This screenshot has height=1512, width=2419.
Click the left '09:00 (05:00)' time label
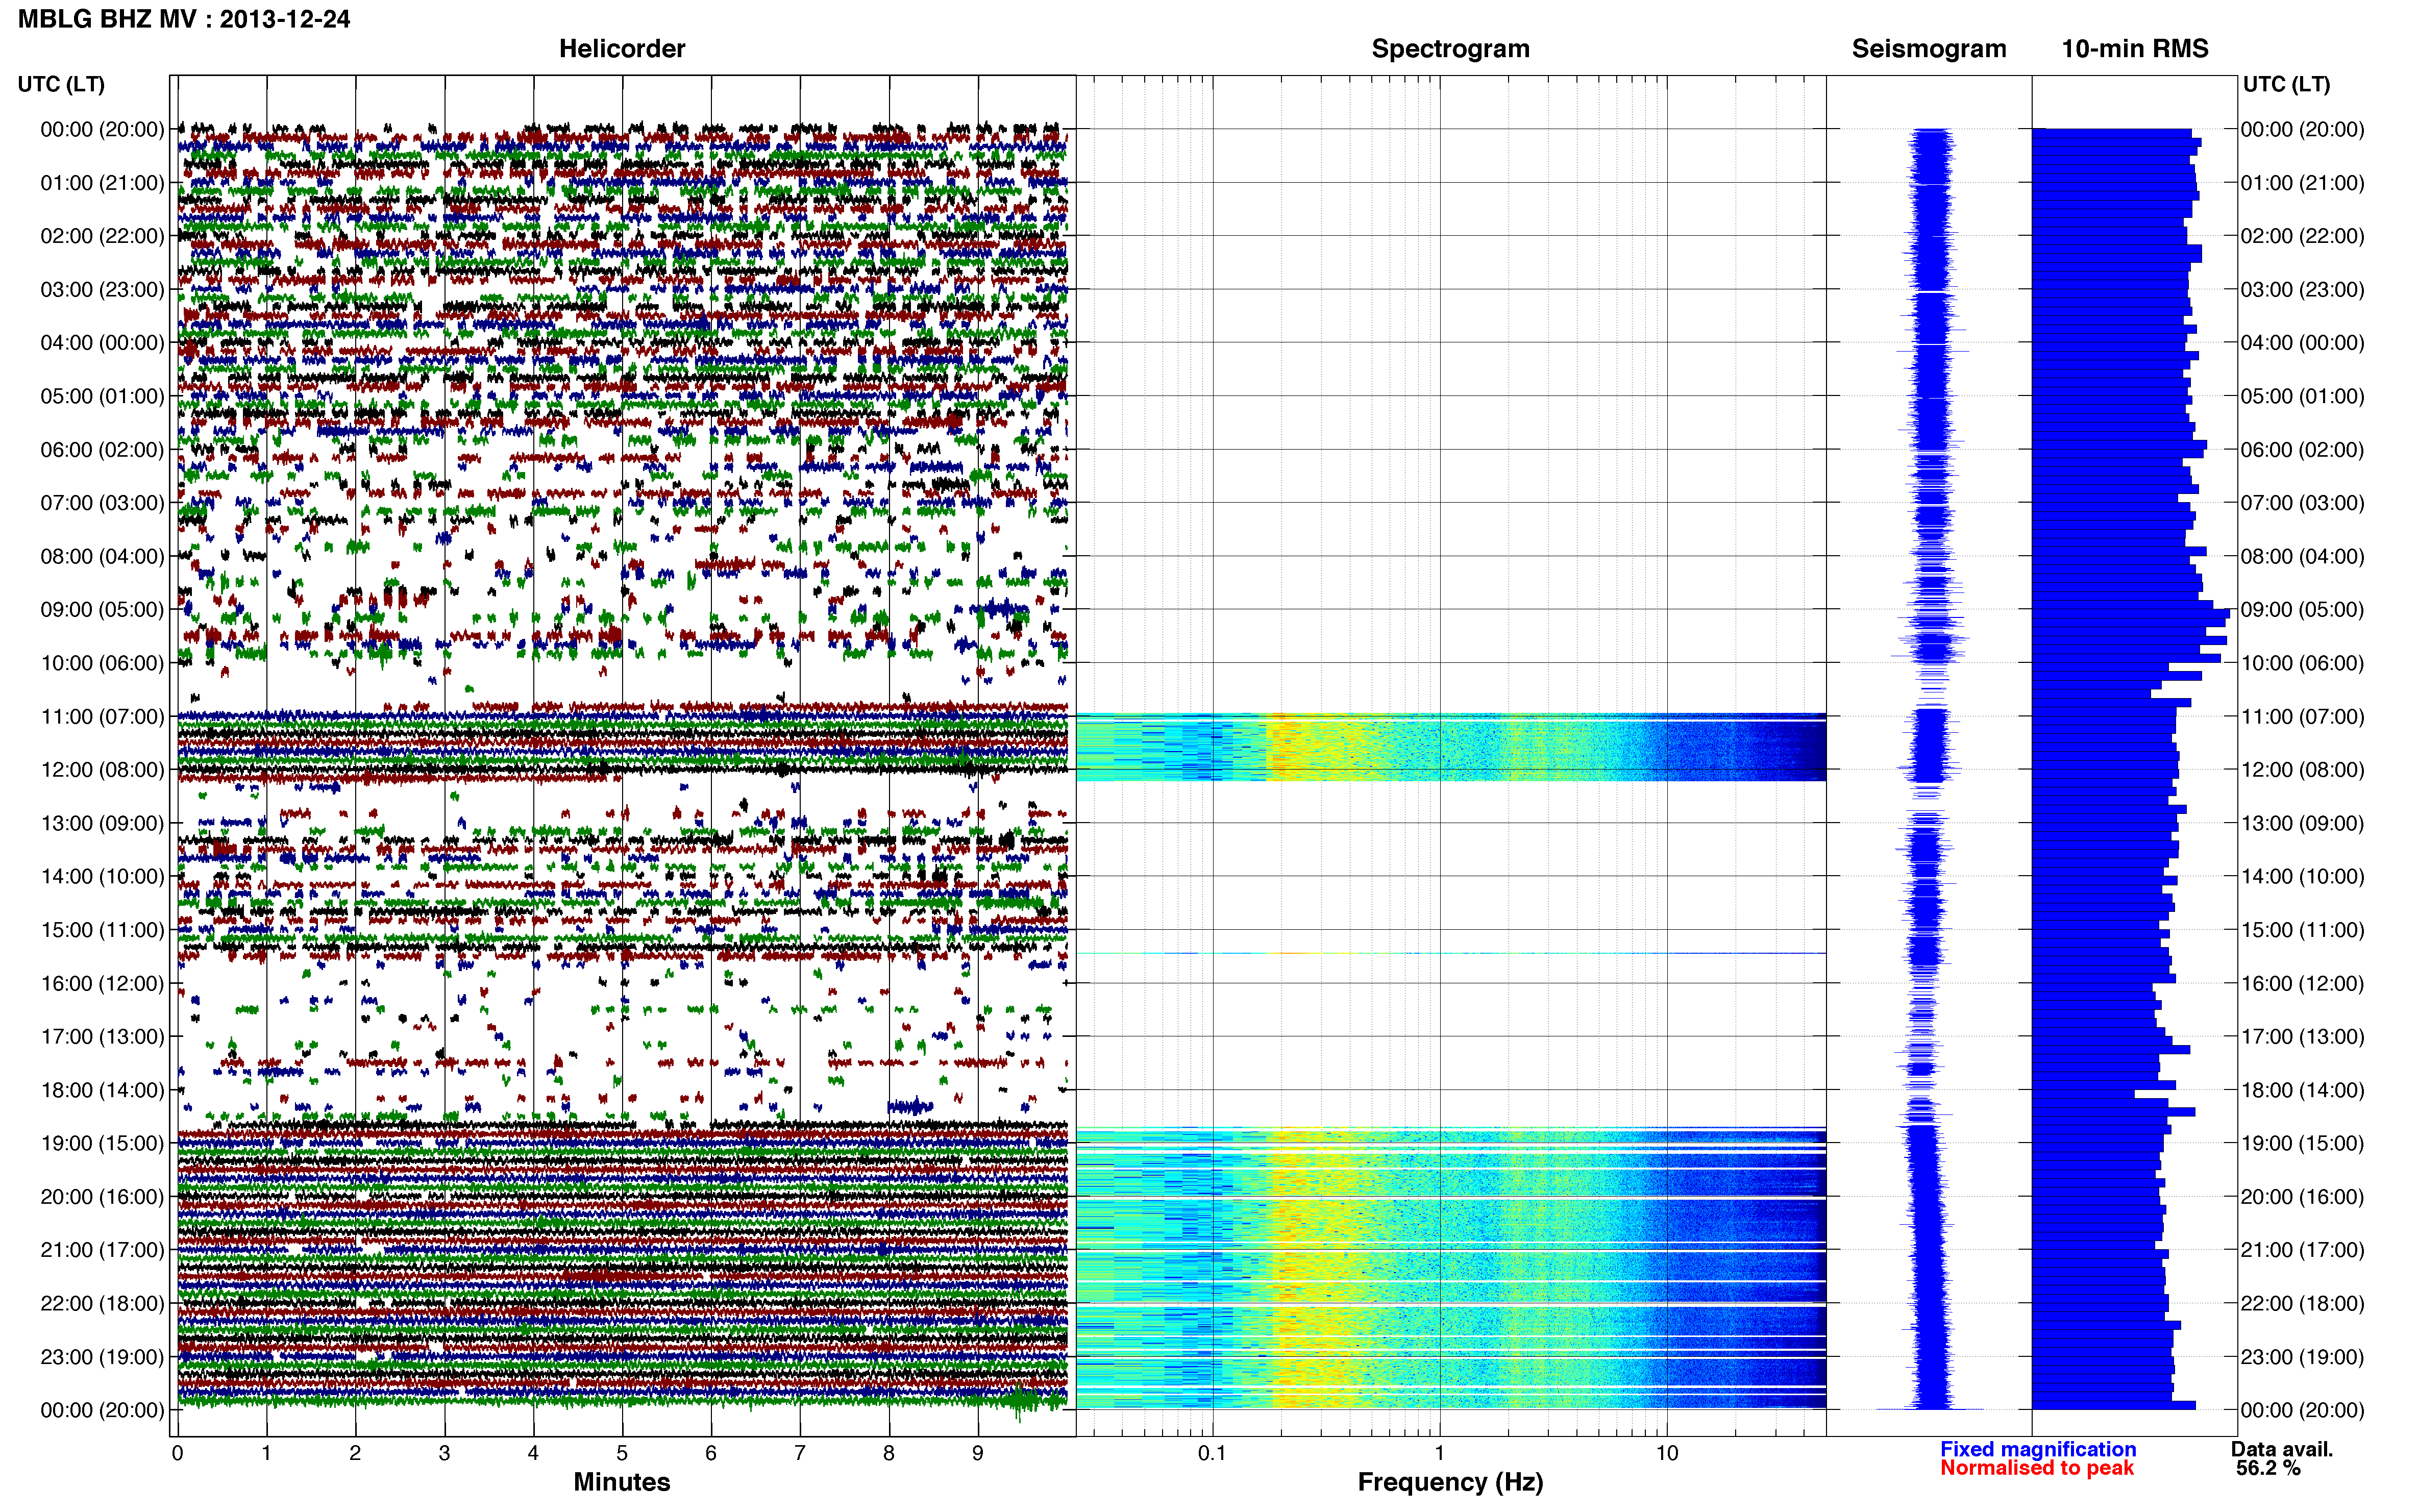pos(102,609)
